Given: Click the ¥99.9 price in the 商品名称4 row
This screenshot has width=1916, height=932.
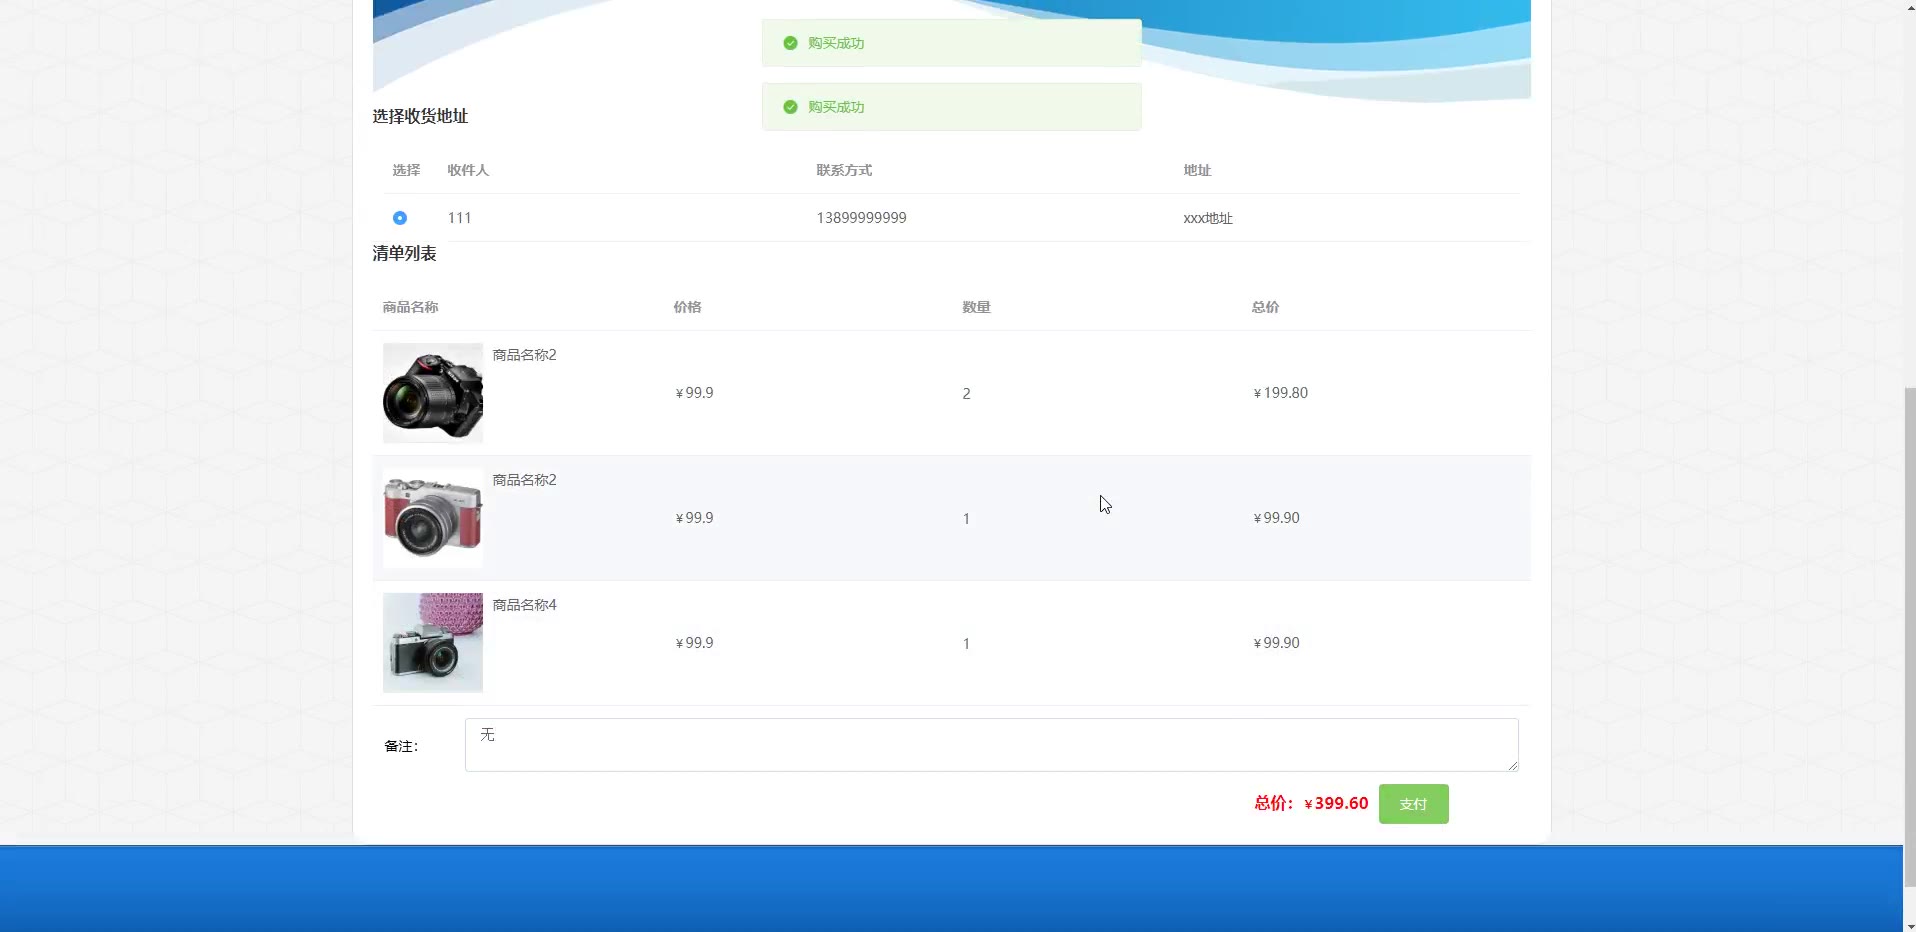Looking at the screenshot, I should (694, 643).
